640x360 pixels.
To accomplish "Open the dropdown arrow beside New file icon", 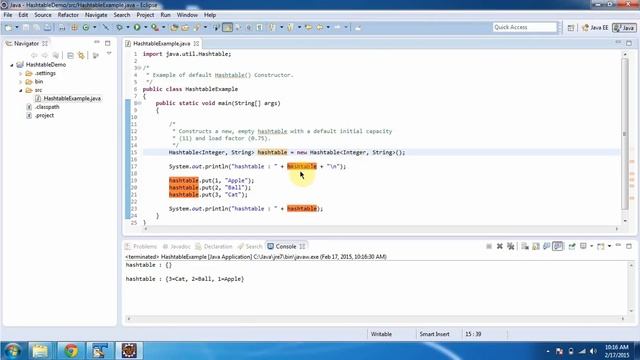I will pyautogui.click(x=17, y=27).
